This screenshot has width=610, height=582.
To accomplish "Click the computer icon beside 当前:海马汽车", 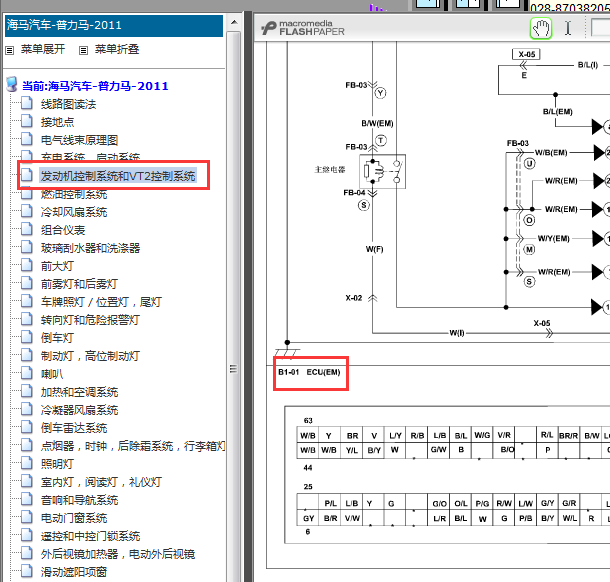I will pos(12,84).
